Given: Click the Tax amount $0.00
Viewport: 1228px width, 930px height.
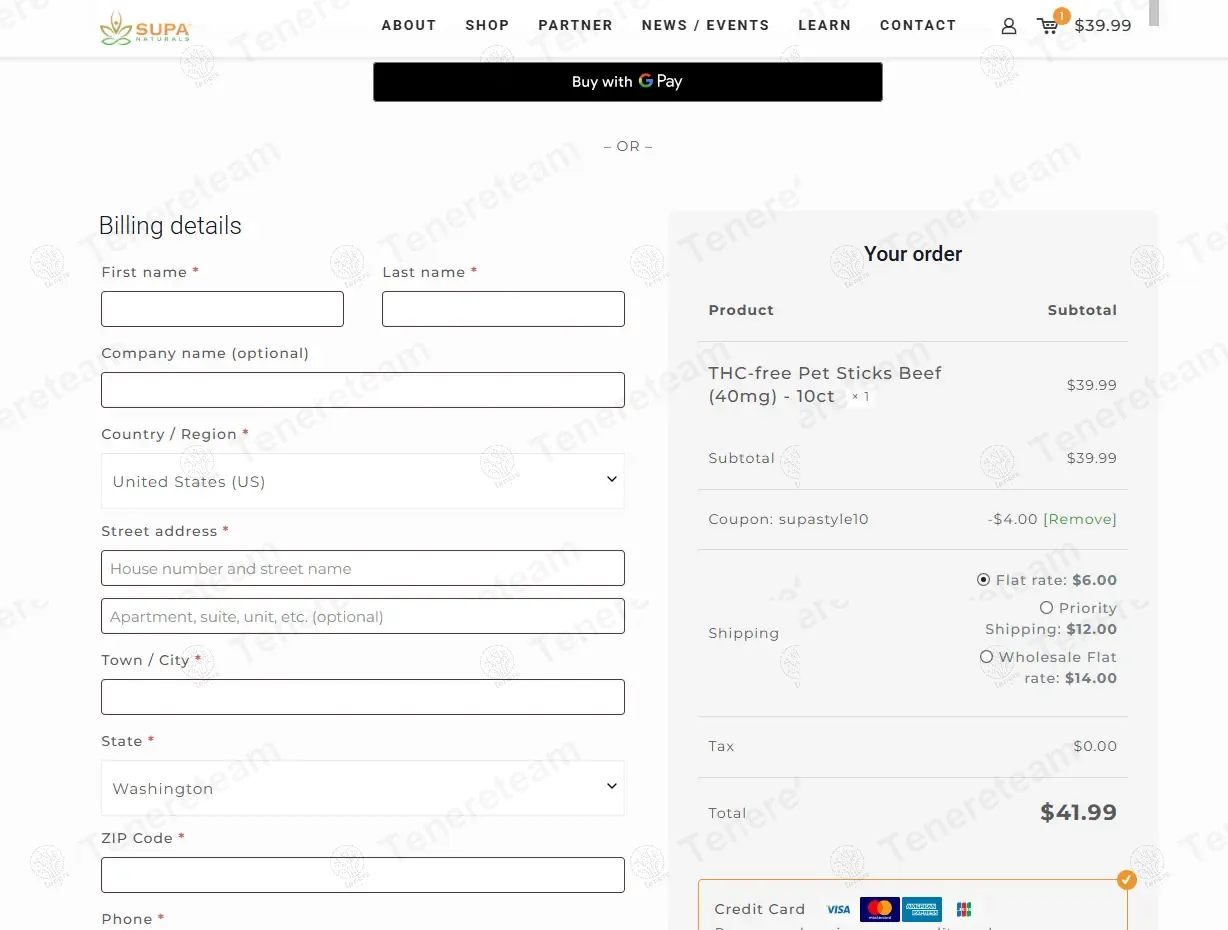Looking at the screenshot, I should tap(1095, 746).
